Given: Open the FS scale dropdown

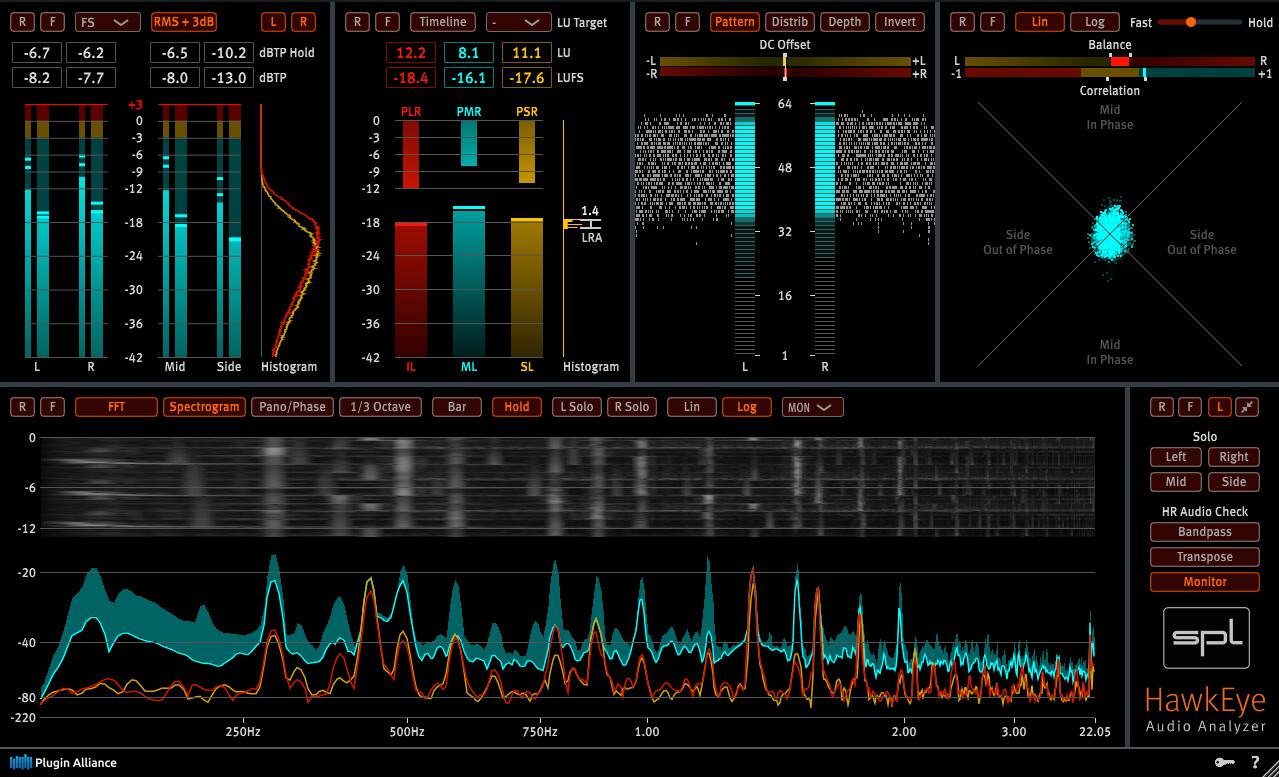Looking at the screenshot, I should [108, 21].
